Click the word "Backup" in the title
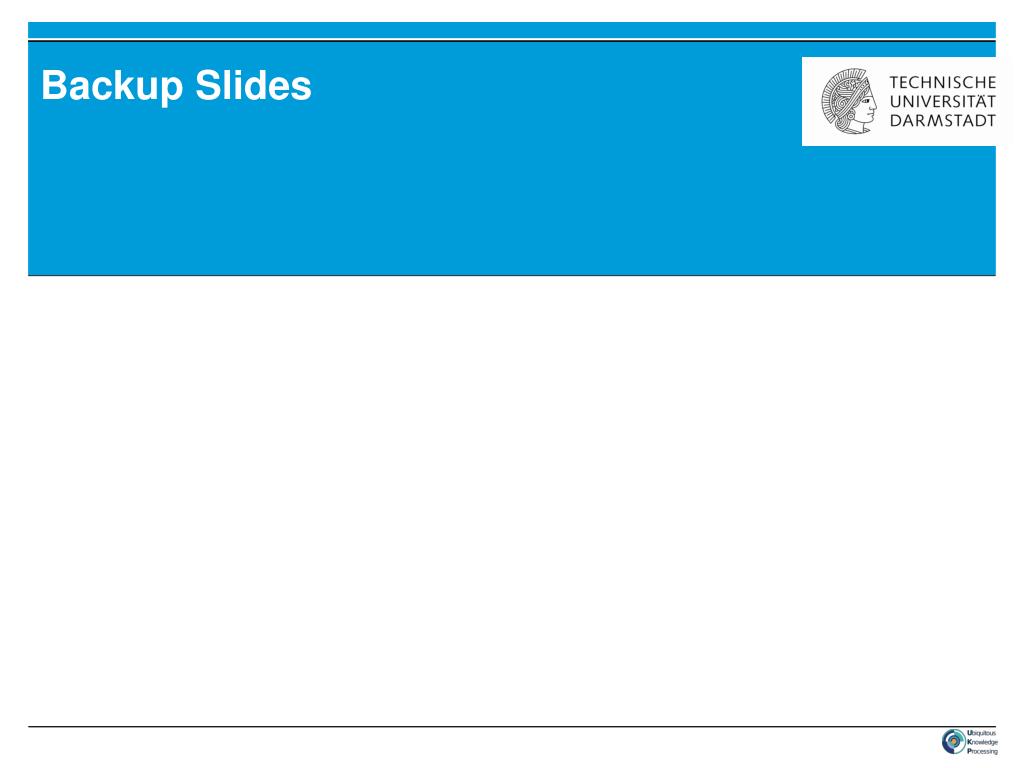Screen dimensions: 1024x768 coord(112,86)
